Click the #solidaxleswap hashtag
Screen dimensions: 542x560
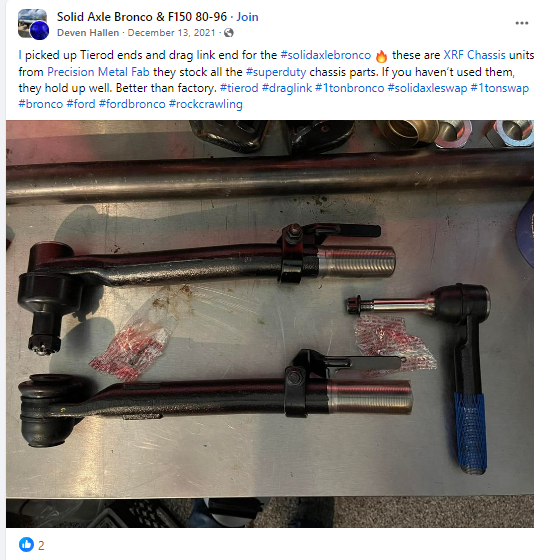pyautogui.click(x=427, y=88)
